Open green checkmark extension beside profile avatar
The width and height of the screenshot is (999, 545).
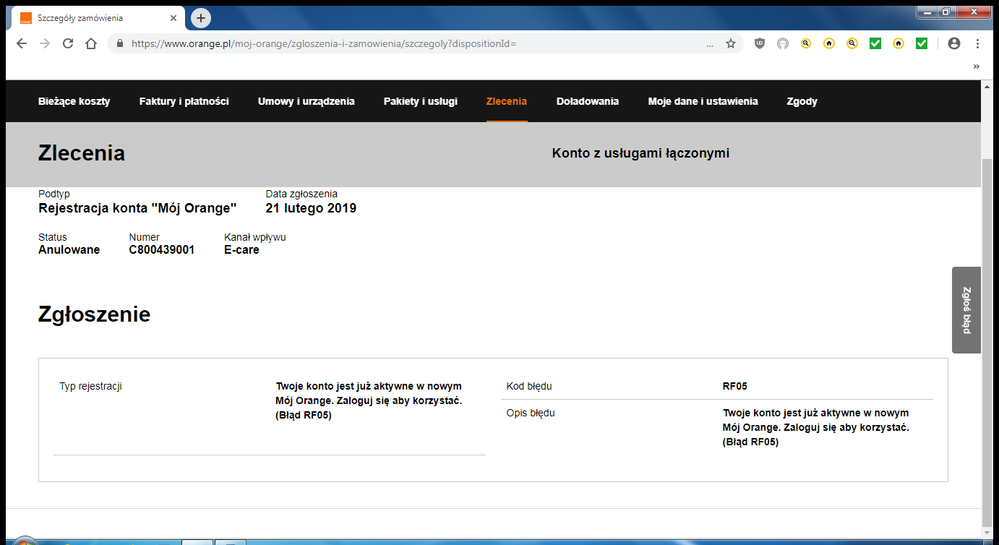click(x=921, y=43)
